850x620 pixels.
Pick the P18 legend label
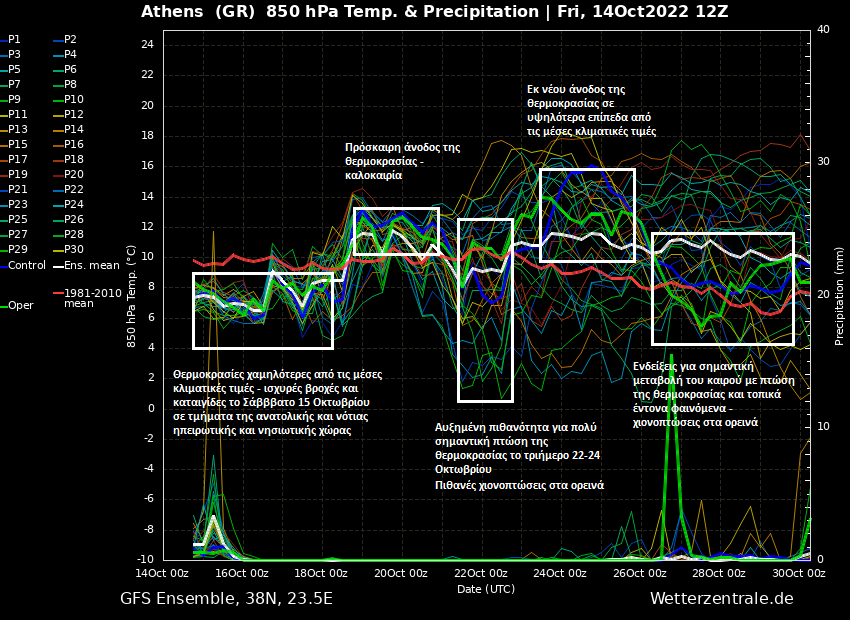pos(68,159)
